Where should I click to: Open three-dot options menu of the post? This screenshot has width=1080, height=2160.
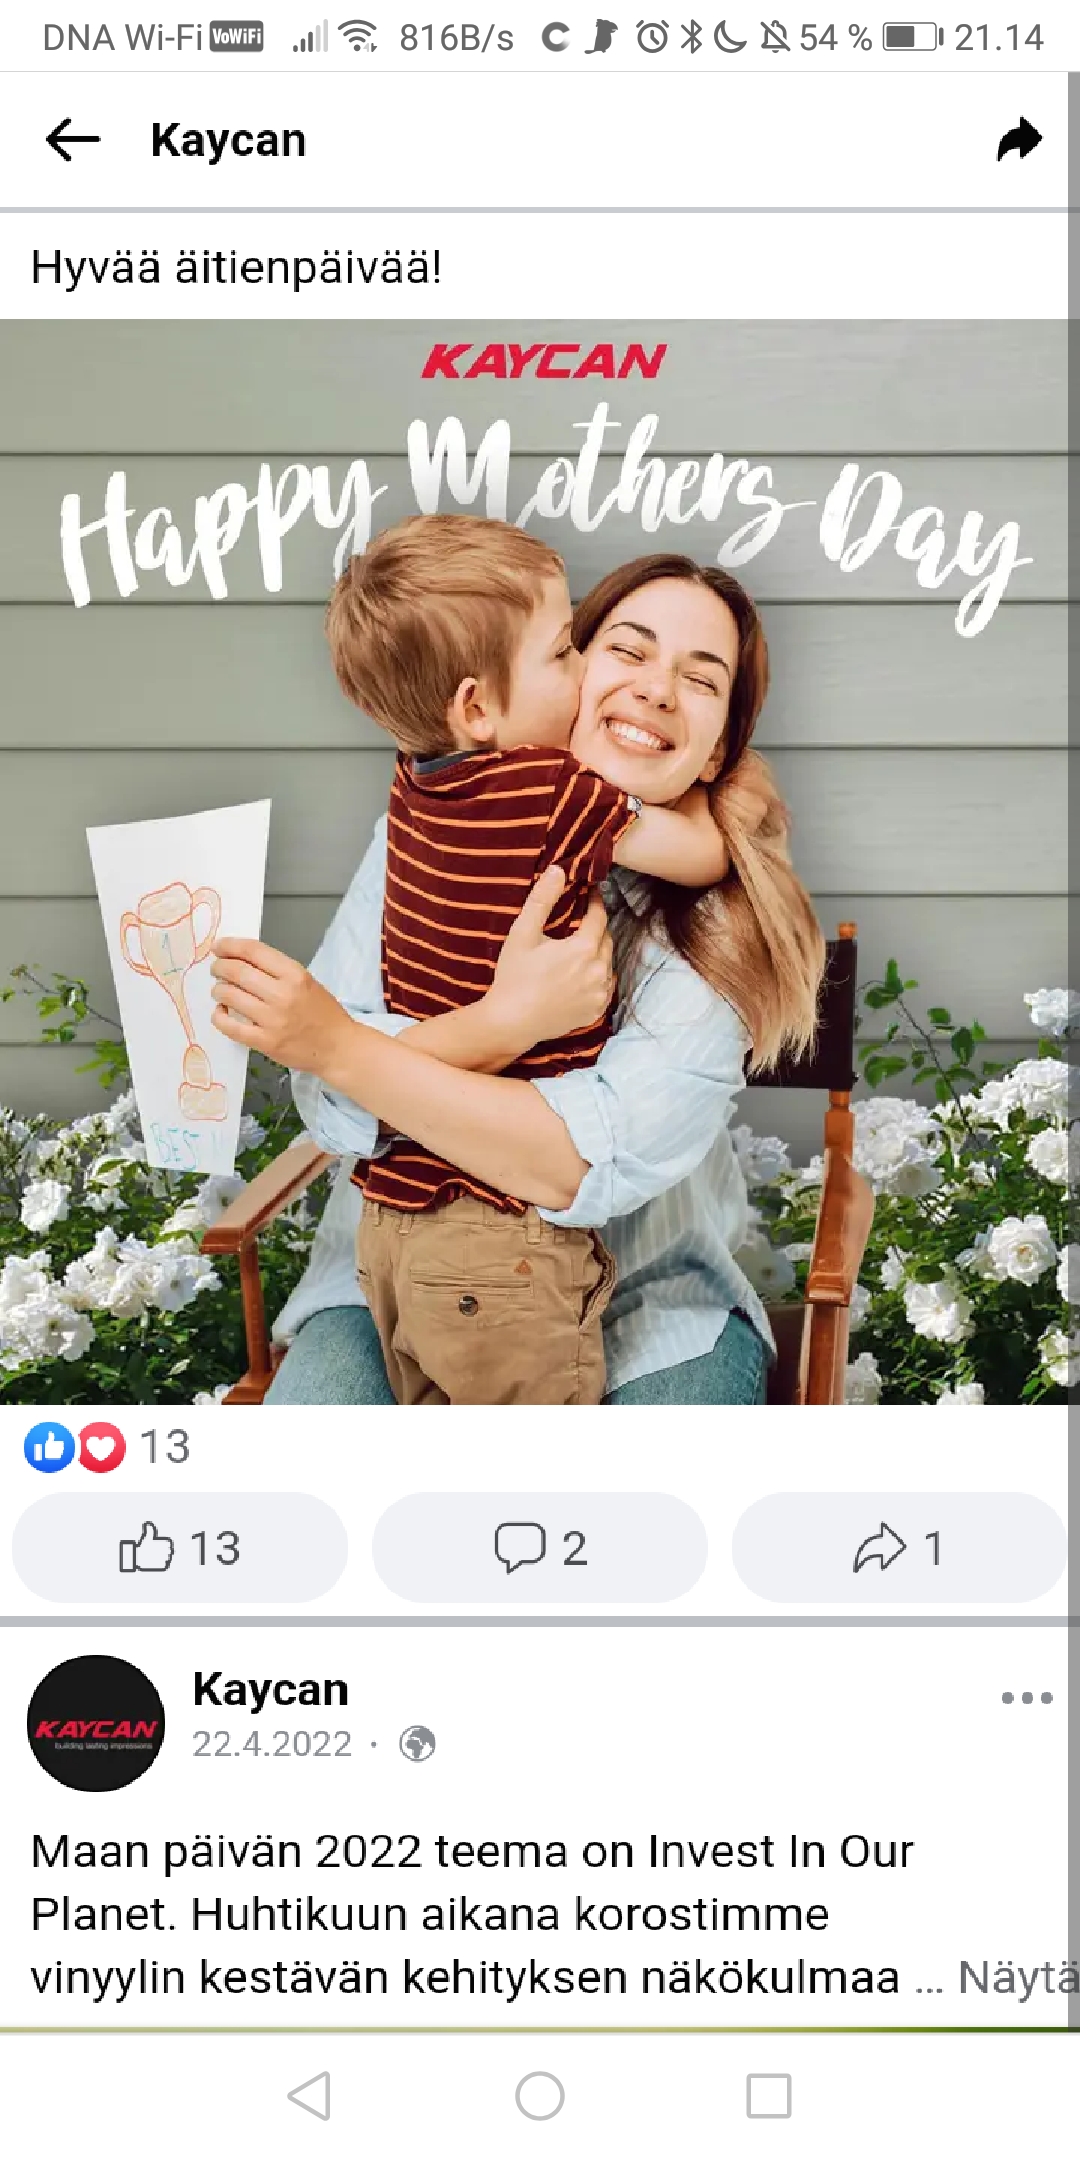tap(1027, 1697)
